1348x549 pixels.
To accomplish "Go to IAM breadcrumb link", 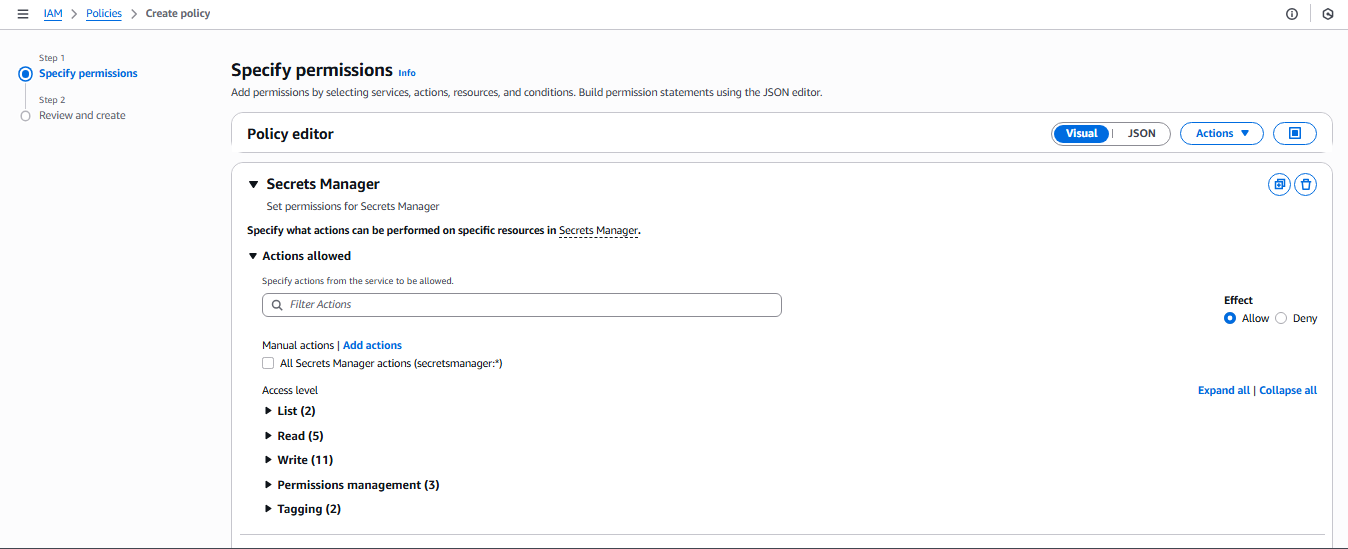I will coord(53,14).
